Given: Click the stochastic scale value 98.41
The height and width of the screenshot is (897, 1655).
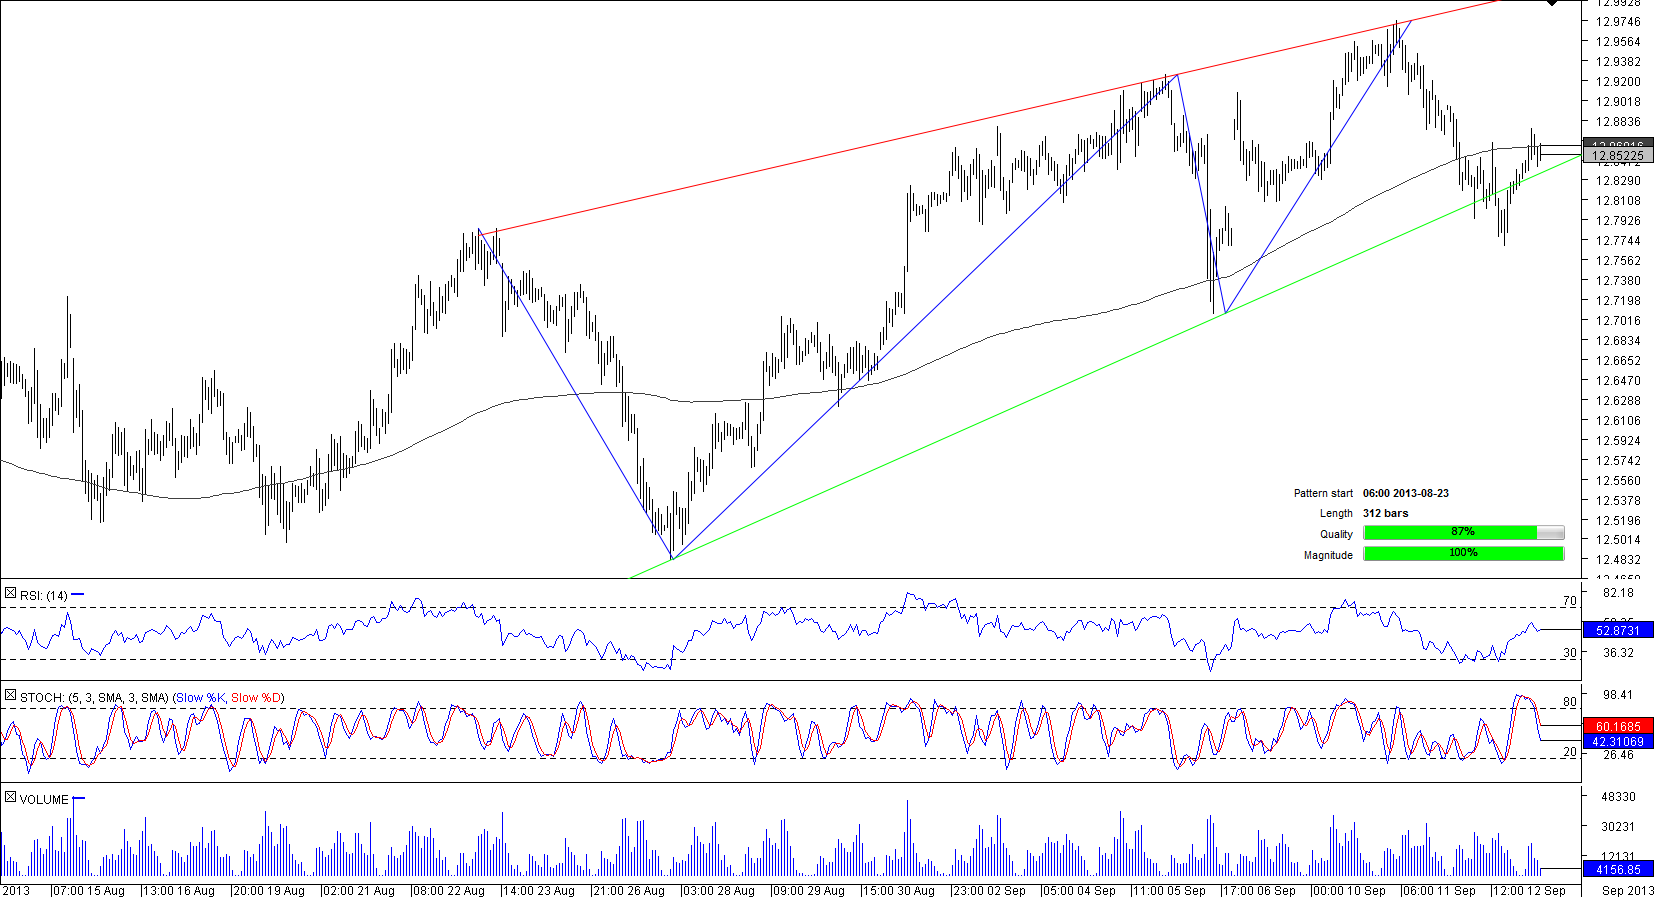Looking at the screenshot, I should point(1618,694).
